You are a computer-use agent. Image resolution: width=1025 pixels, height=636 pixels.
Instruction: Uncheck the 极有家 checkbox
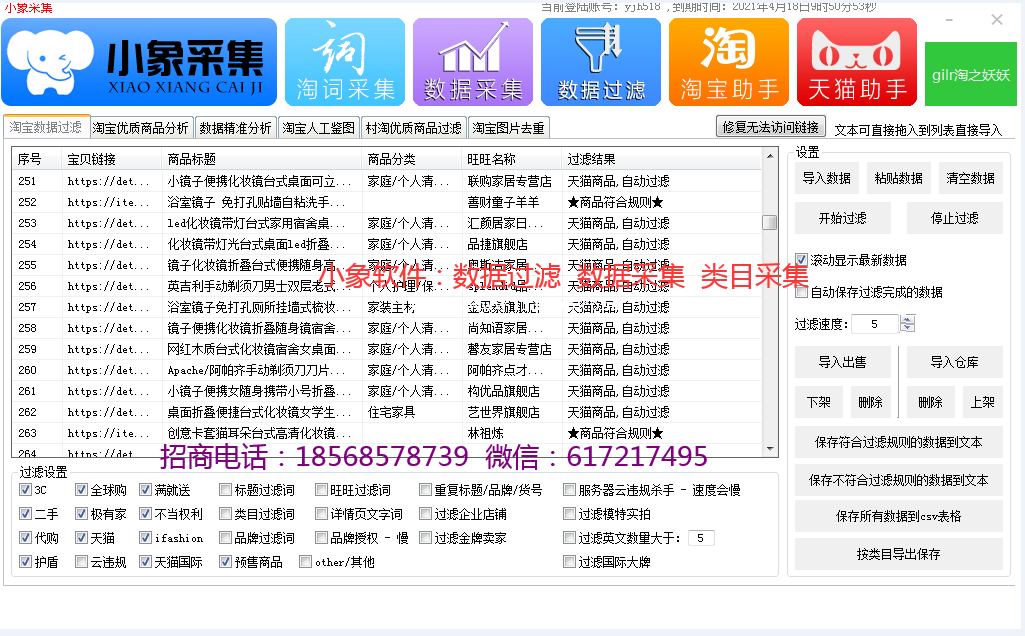point(82,514)
